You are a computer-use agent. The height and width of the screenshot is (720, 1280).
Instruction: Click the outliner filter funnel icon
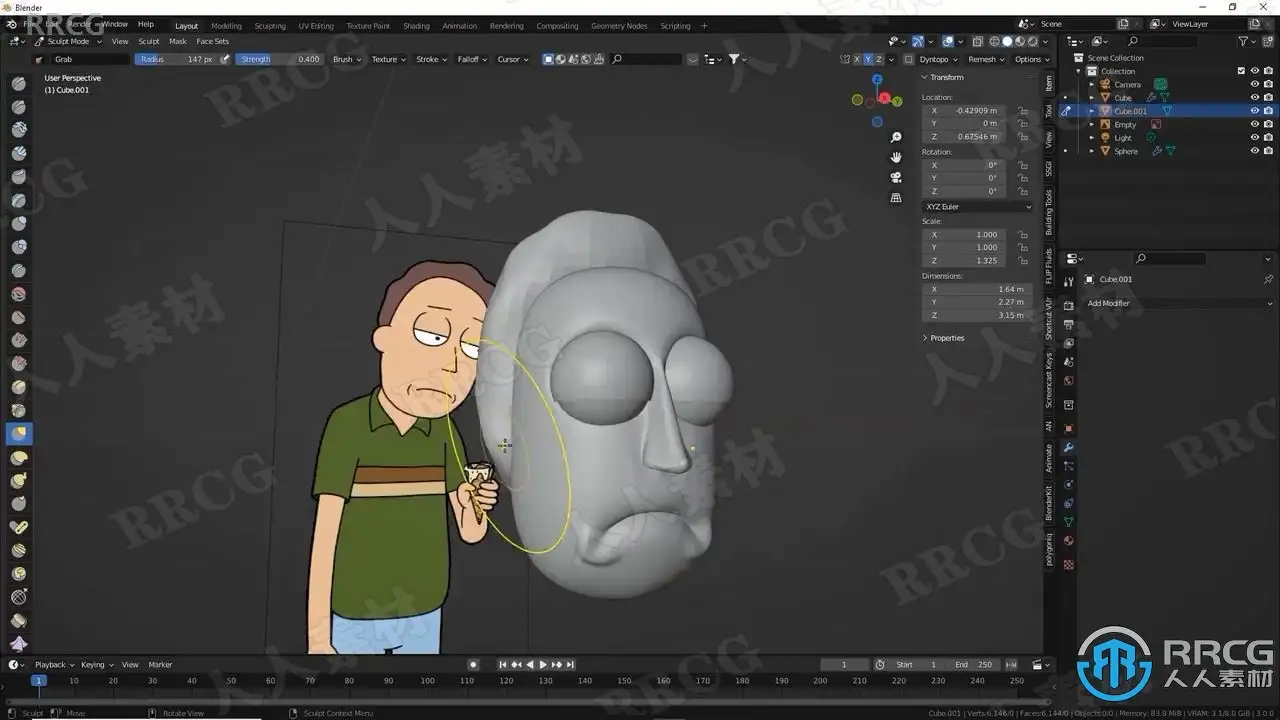1244,41
